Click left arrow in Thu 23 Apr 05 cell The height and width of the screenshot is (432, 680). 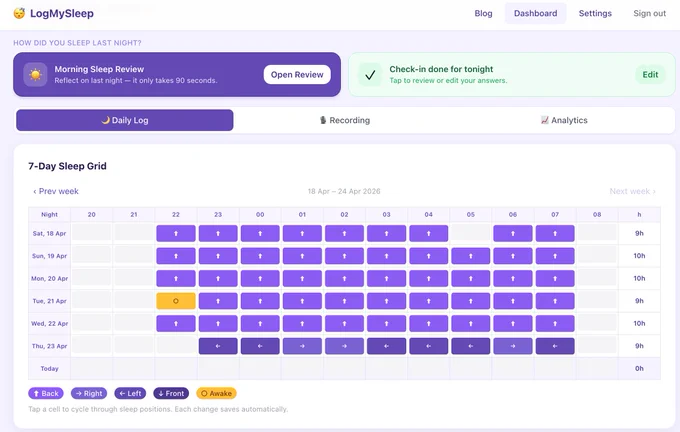point(471,346)
